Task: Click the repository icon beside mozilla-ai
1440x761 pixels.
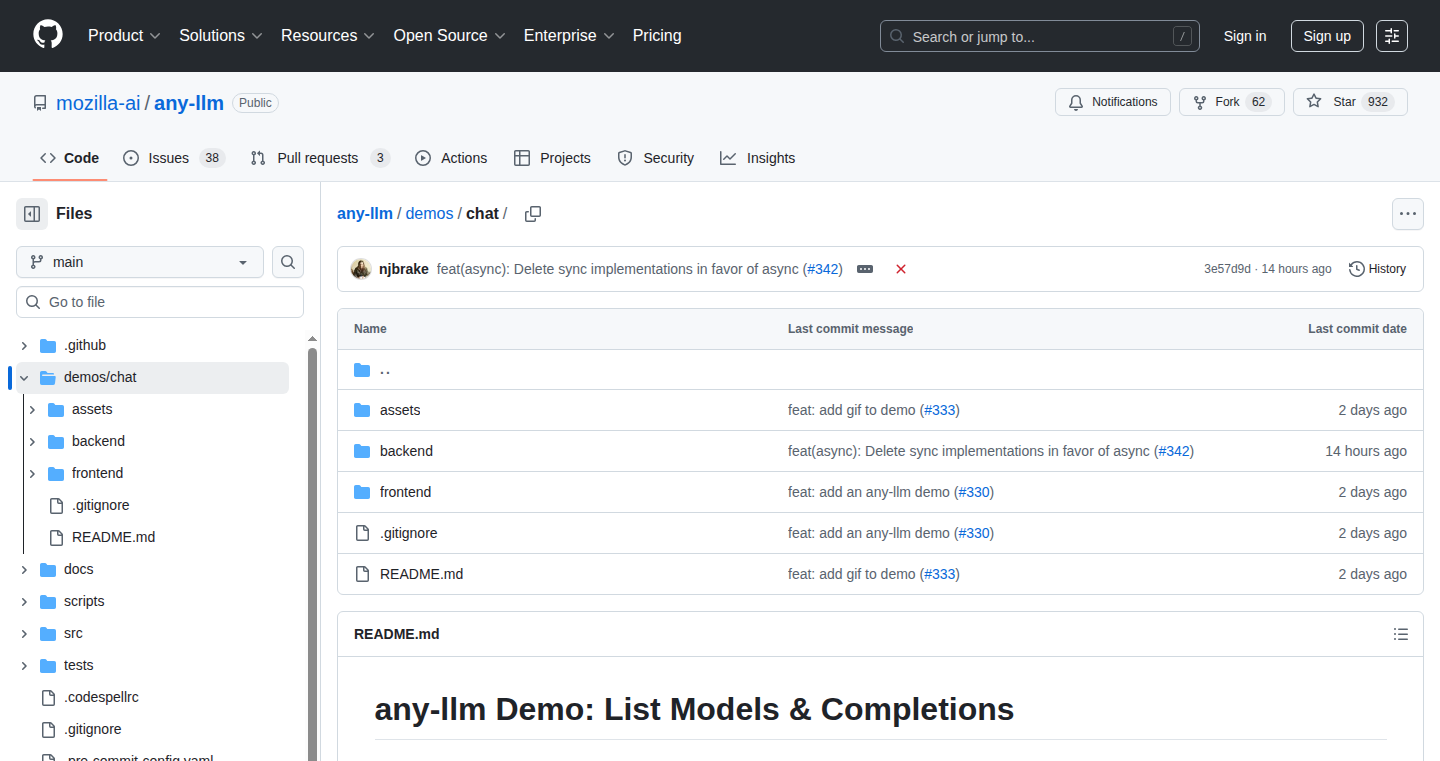Action: (x=40, y=103)
